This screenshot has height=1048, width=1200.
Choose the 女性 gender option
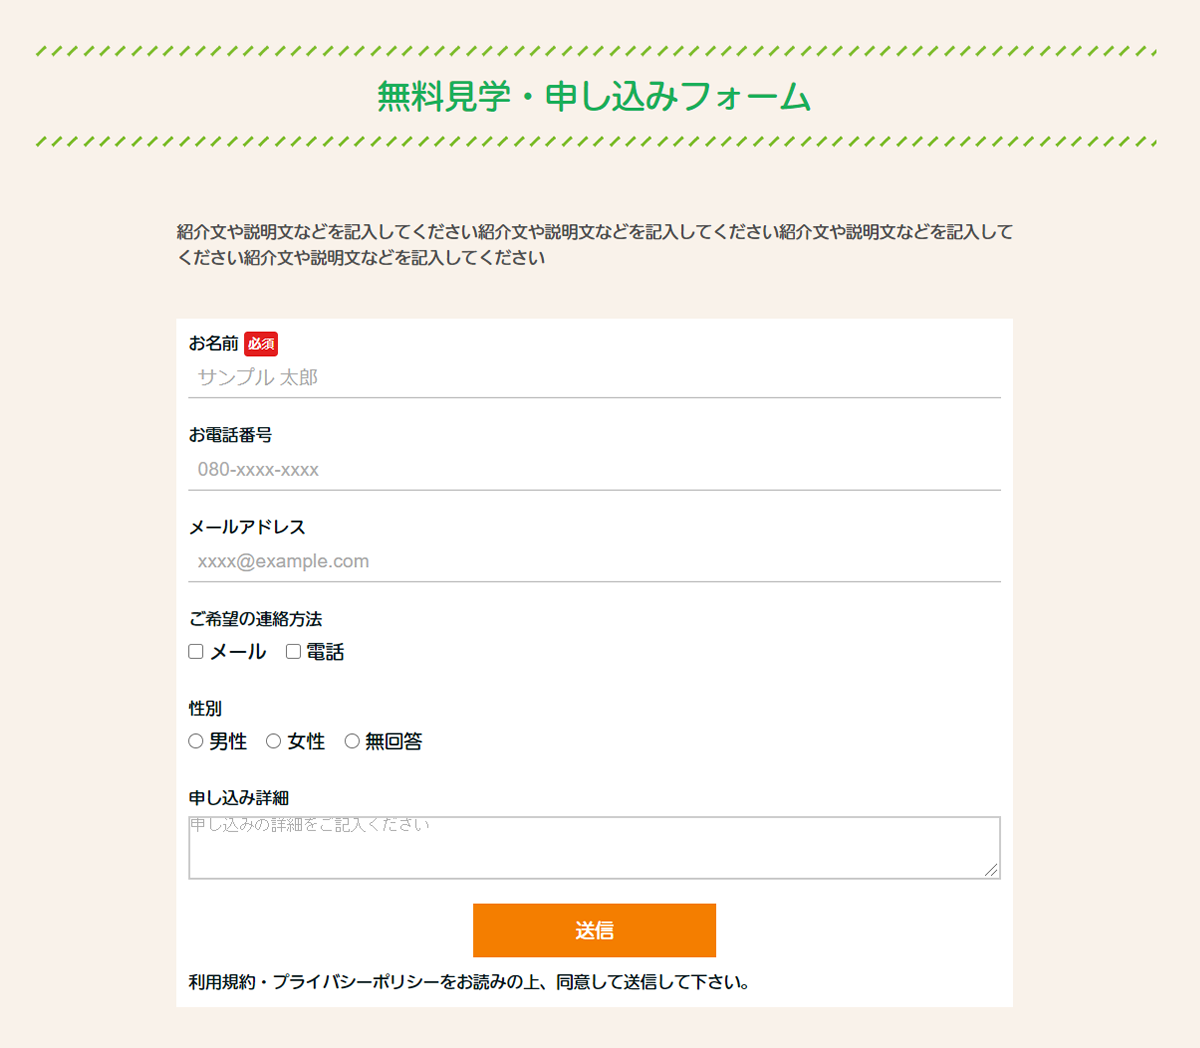pyautogui.click(x=273, y=741)
